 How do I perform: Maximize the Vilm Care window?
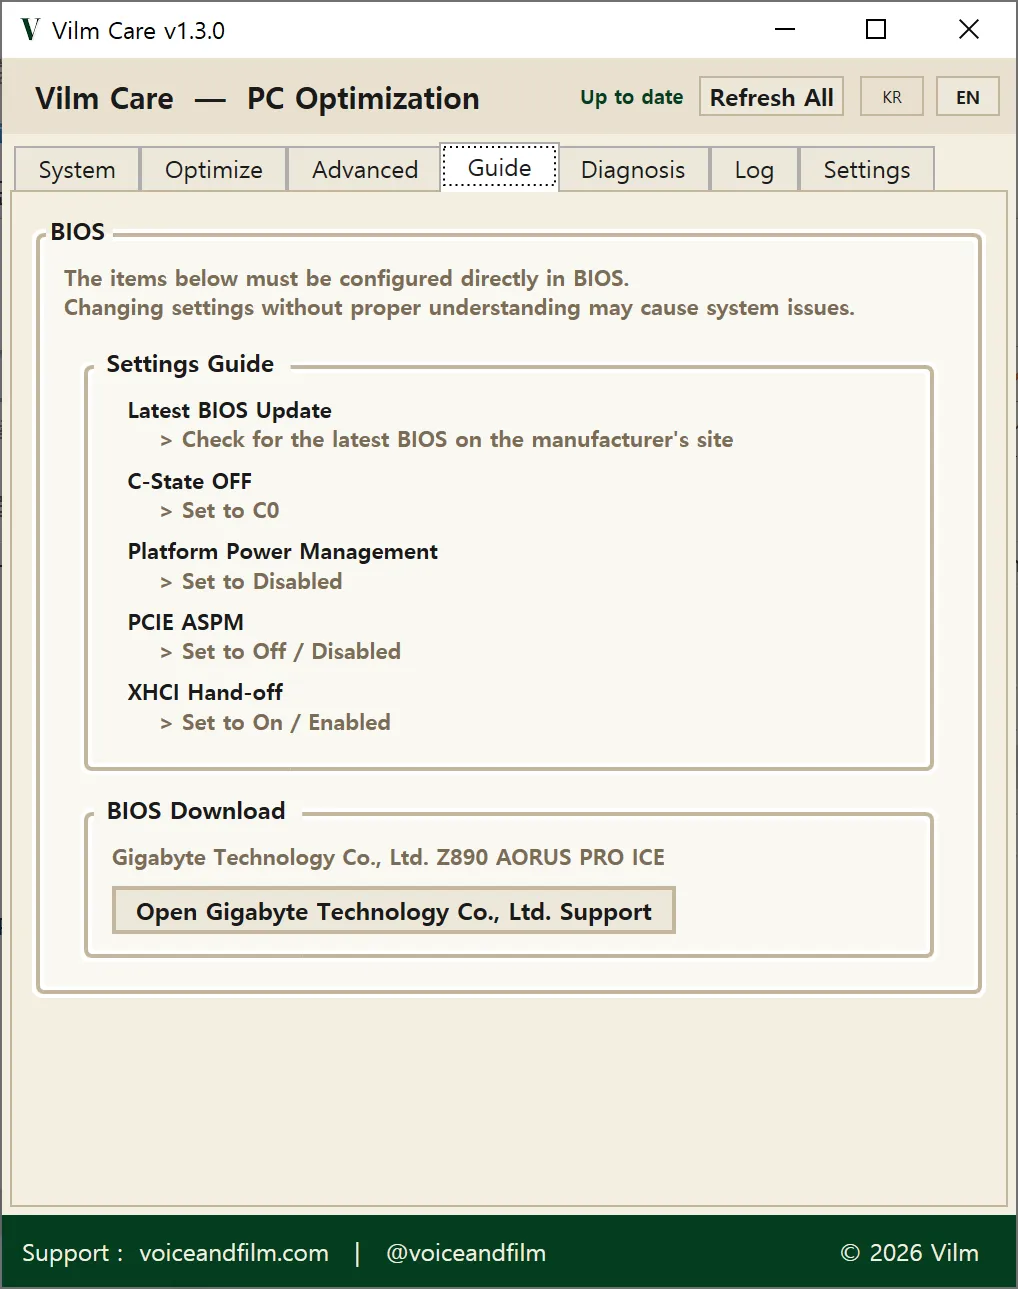coord(876,30)
